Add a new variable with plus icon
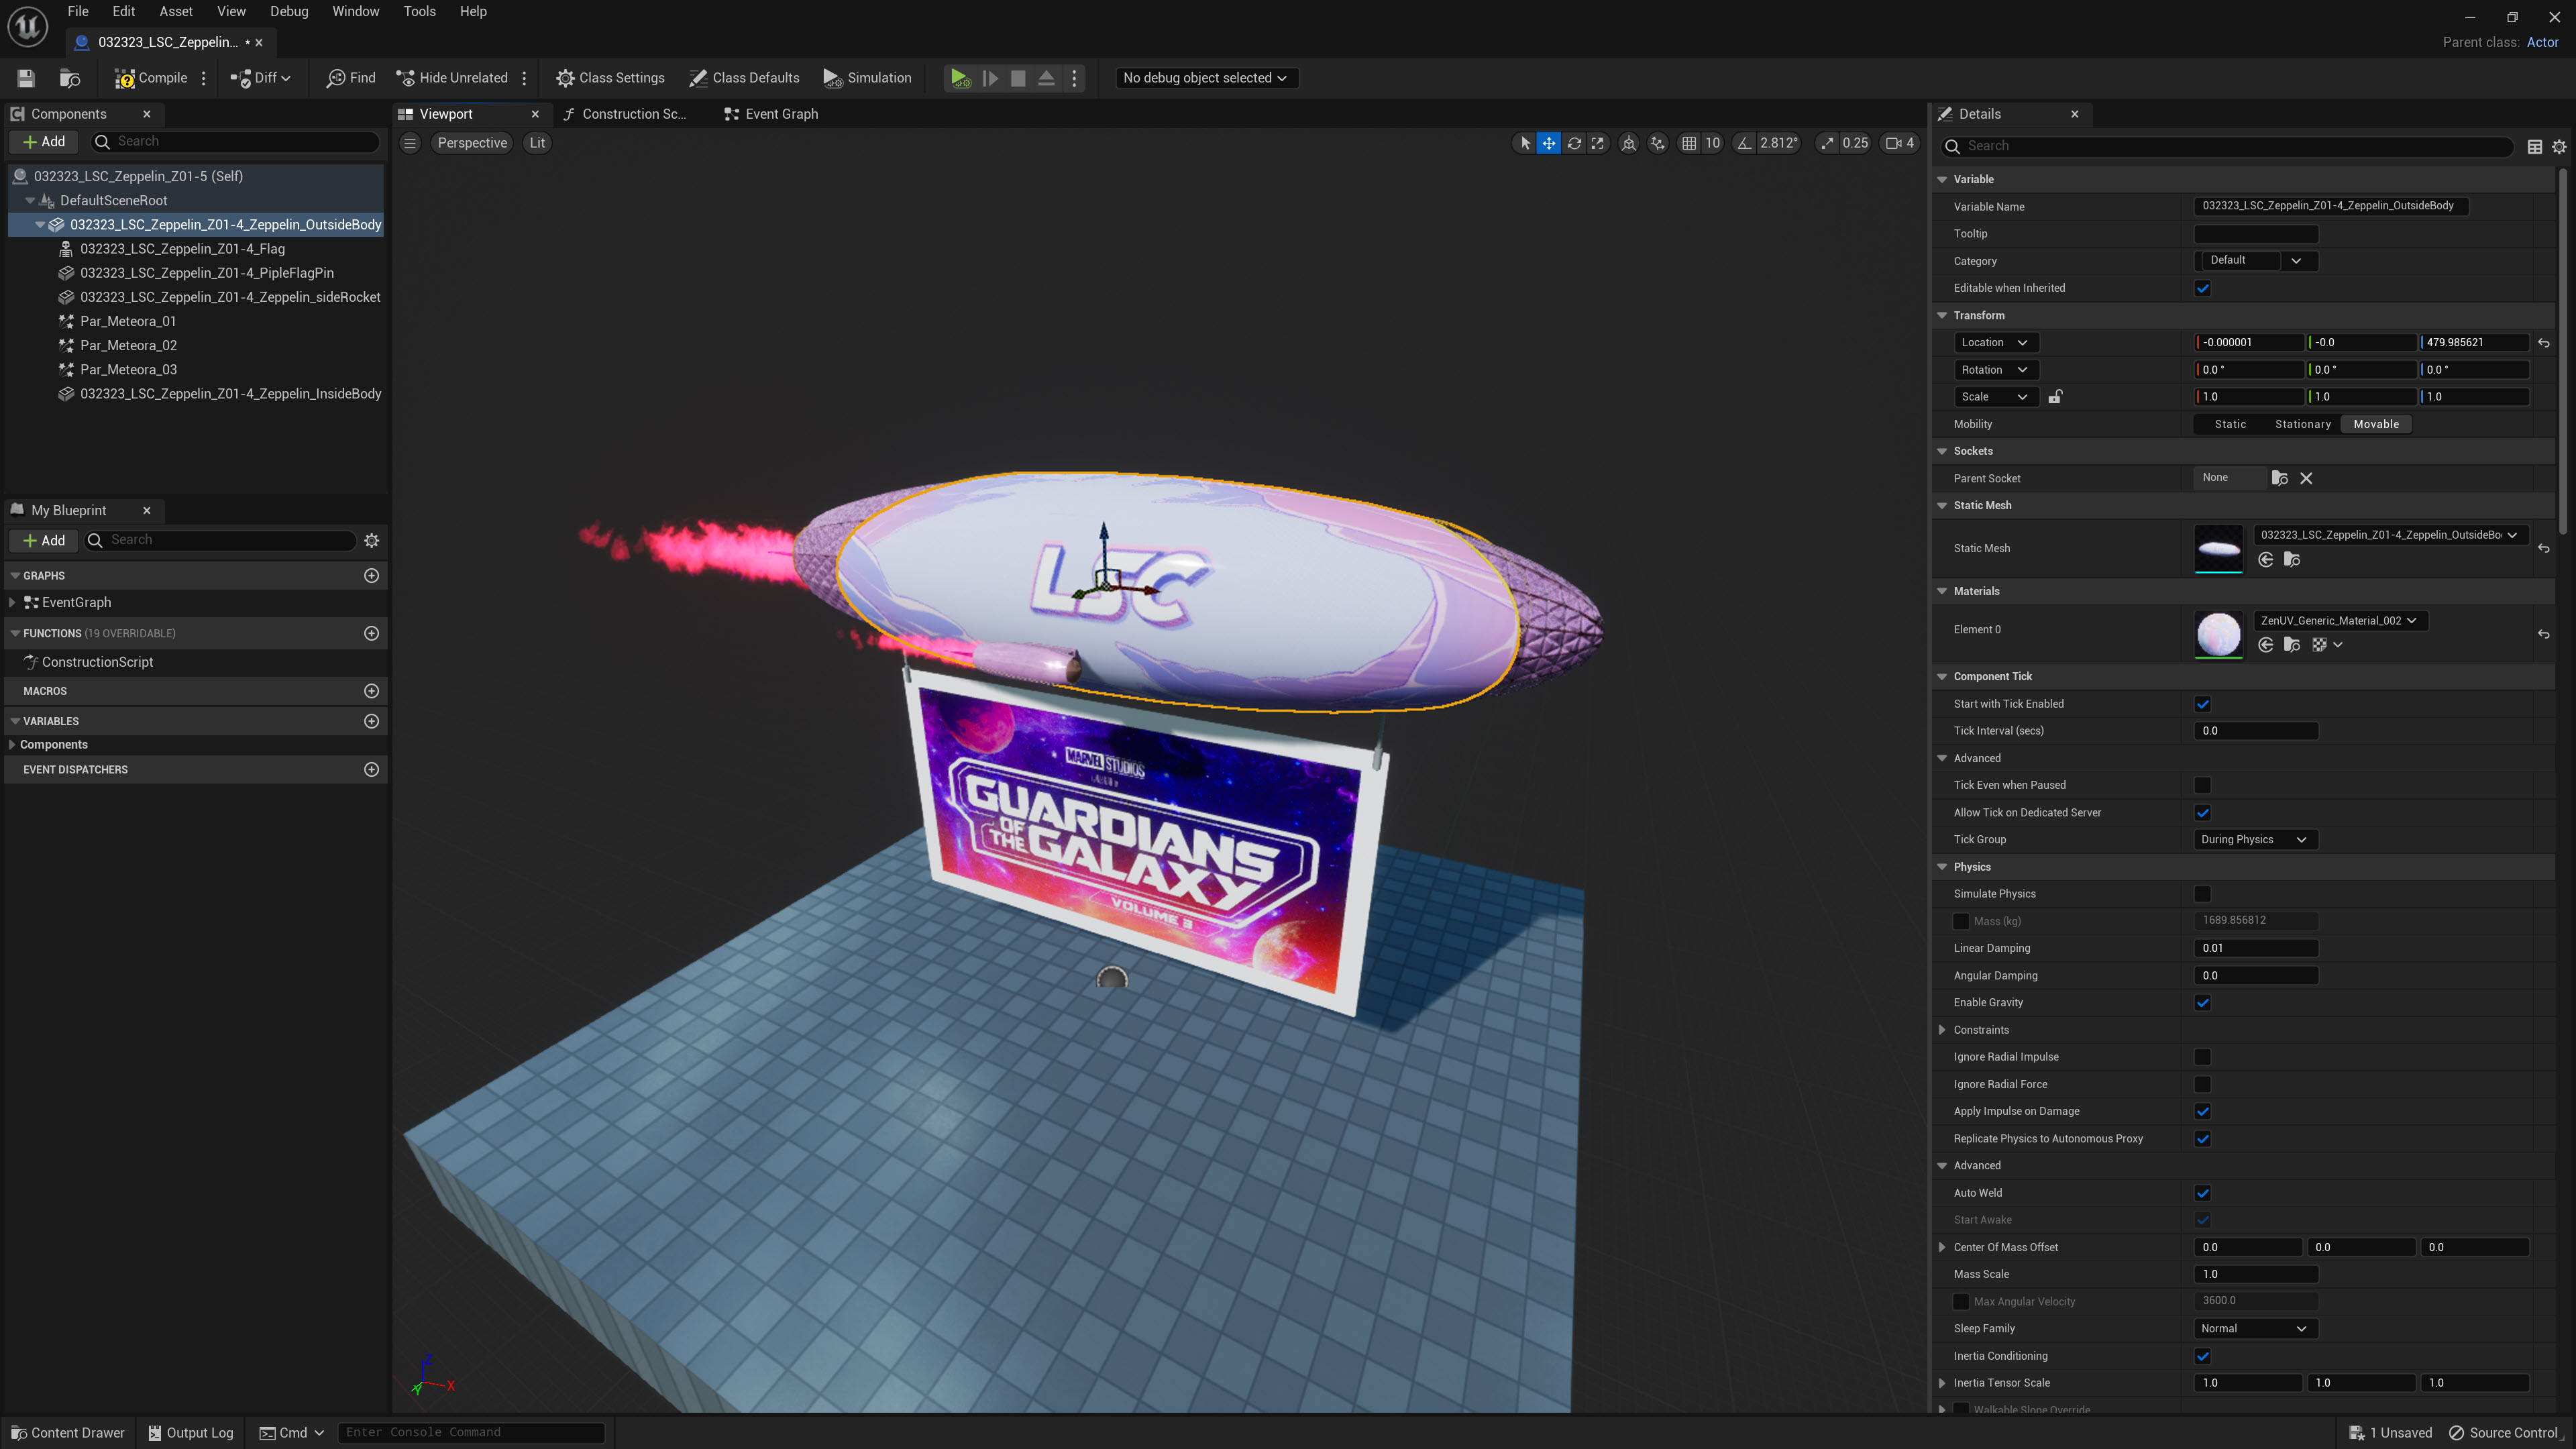The image size is (2576, 1449). point(371,721)
